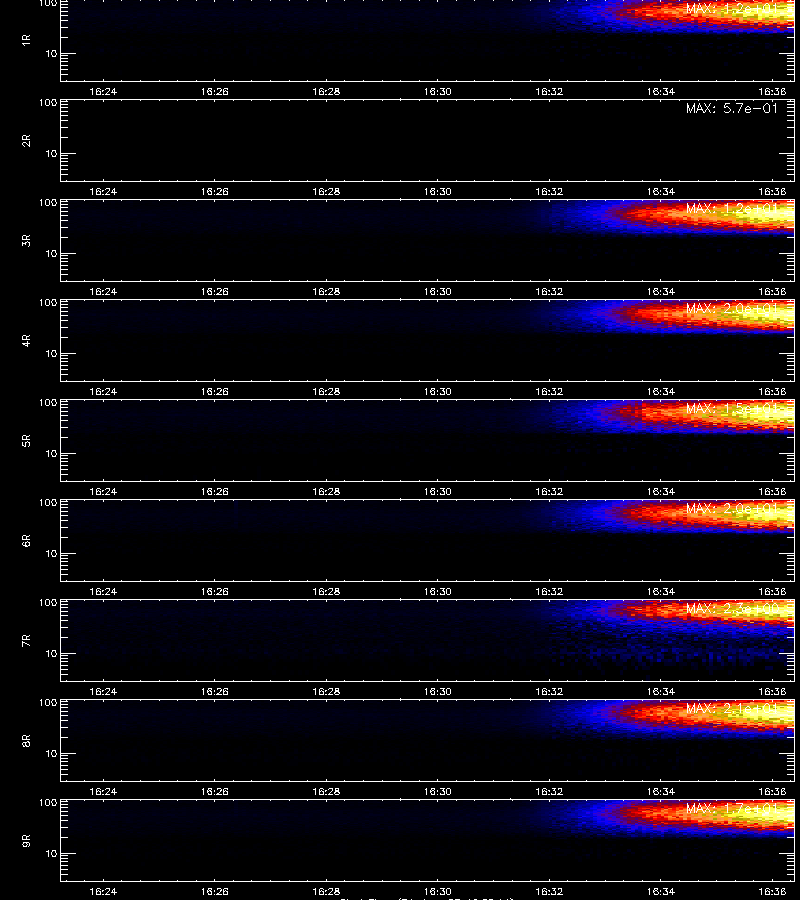Screen dimensions: 800x900
Task: Click the 16:28 tick label below 5R panel
Action: [326, 491]
